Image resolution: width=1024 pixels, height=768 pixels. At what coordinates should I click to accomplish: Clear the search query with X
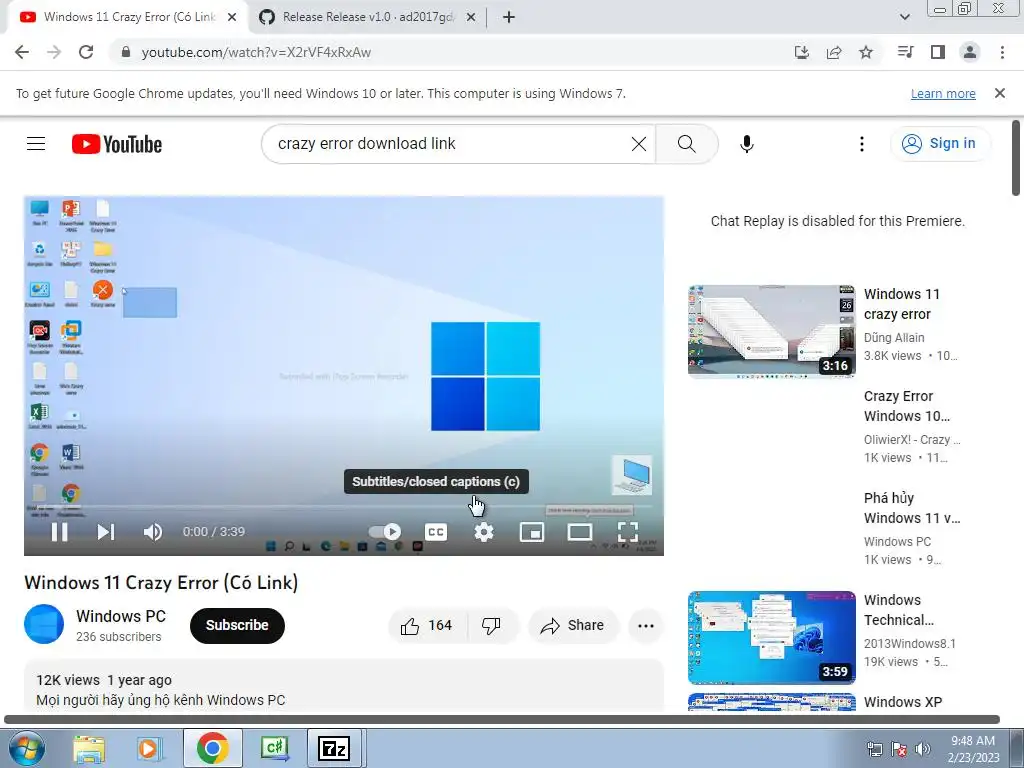(639, 144)
